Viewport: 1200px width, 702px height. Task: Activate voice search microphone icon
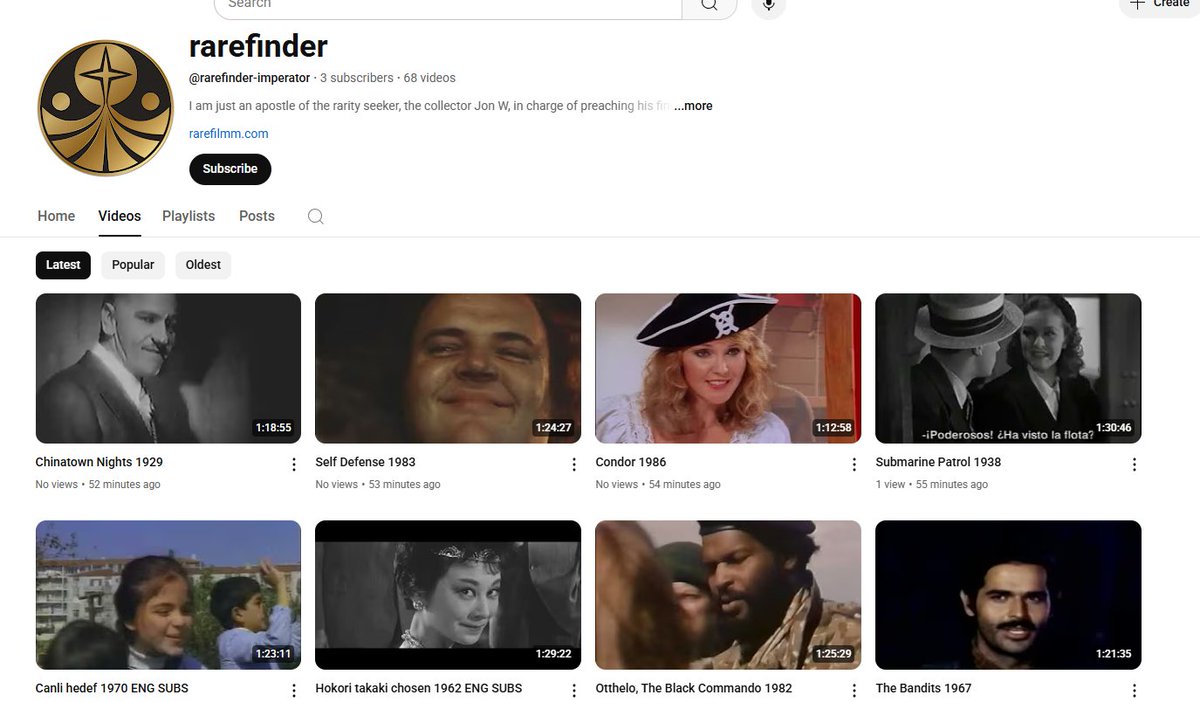click(768, 5)
